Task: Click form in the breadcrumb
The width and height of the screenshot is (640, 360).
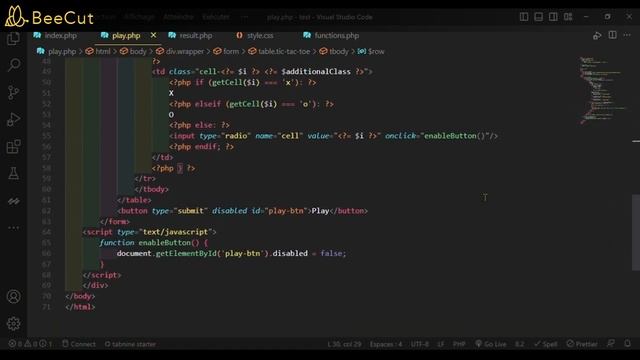Action: 231,51
